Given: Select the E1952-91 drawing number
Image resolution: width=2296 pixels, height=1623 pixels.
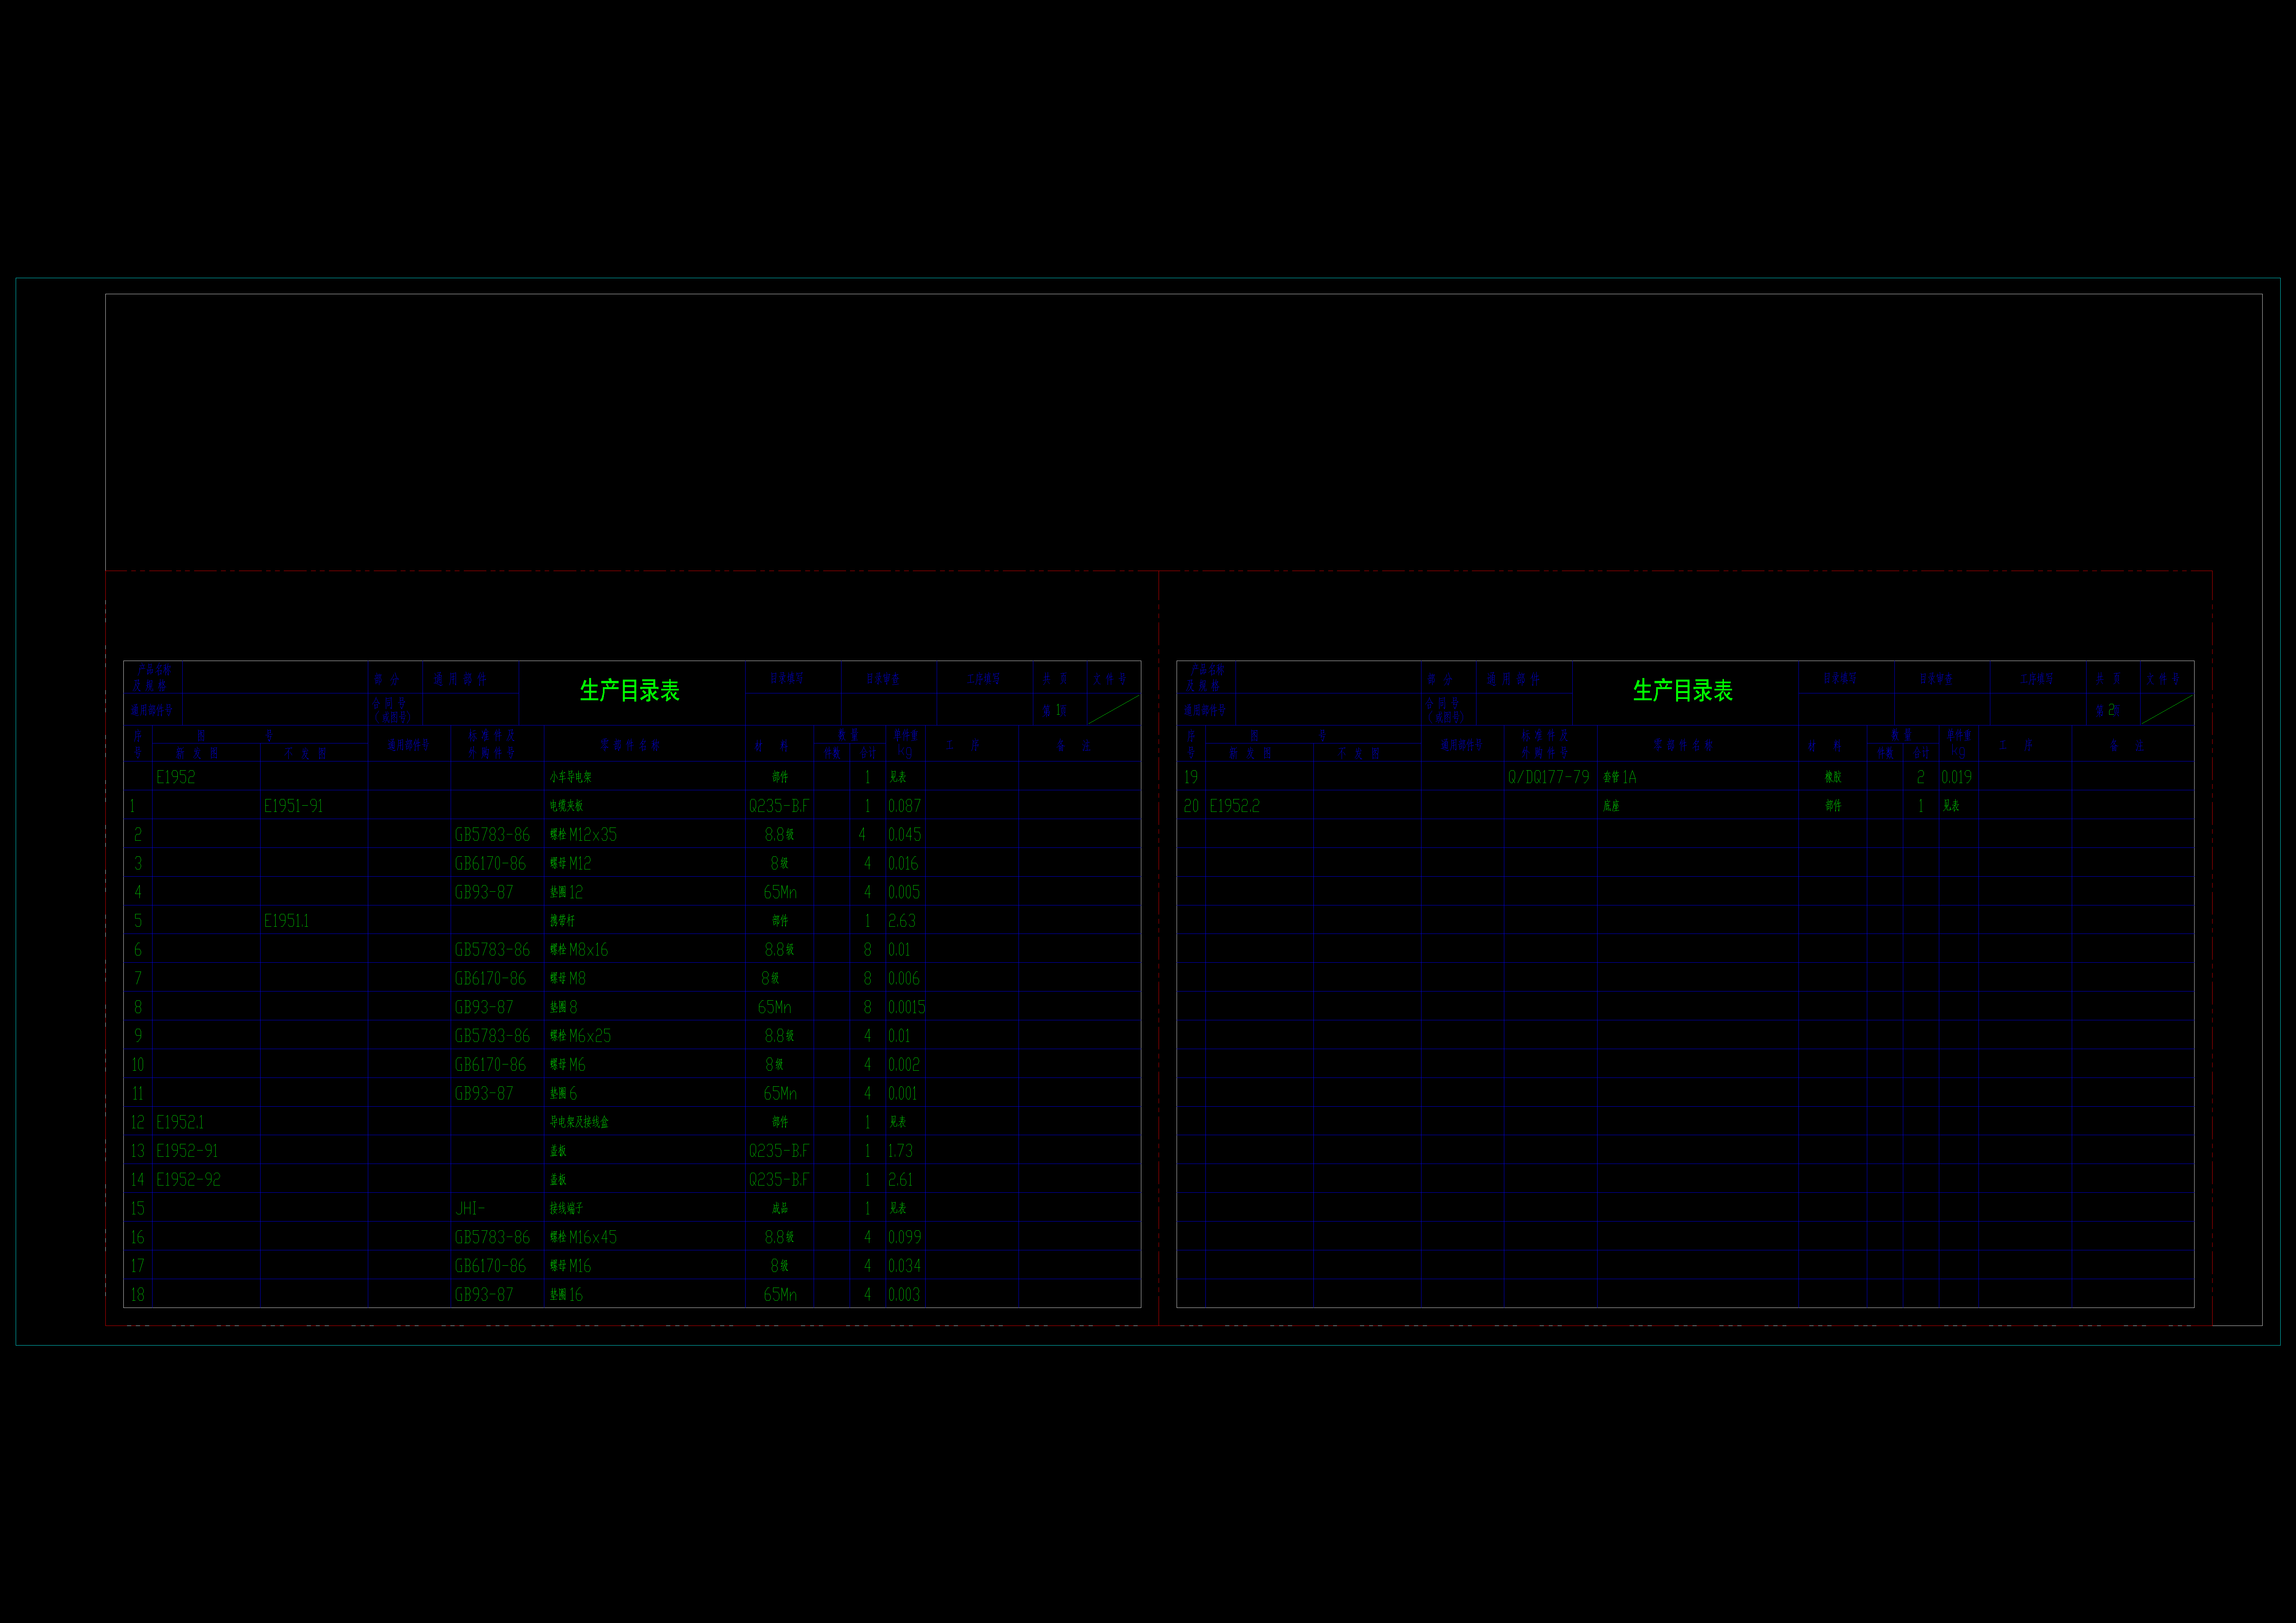Looking at the screenshot, I should click(187, 1151).
